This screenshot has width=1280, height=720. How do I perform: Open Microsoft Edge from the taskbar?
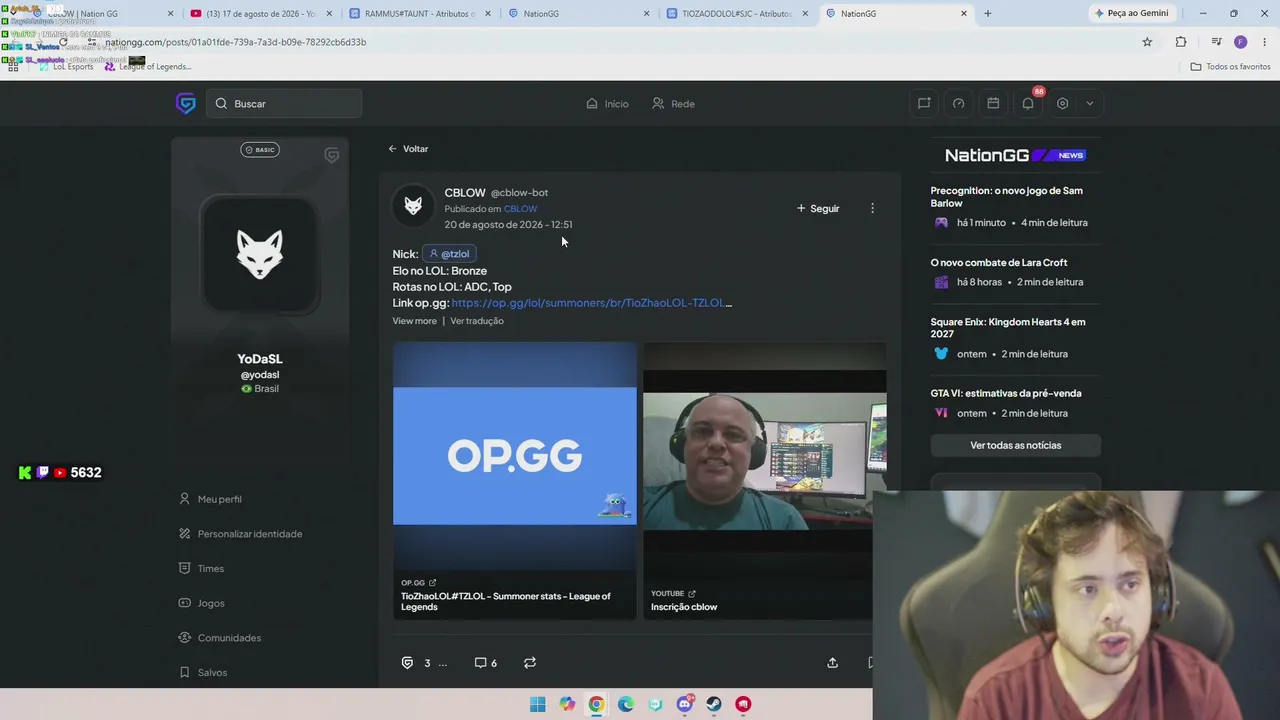626,704
